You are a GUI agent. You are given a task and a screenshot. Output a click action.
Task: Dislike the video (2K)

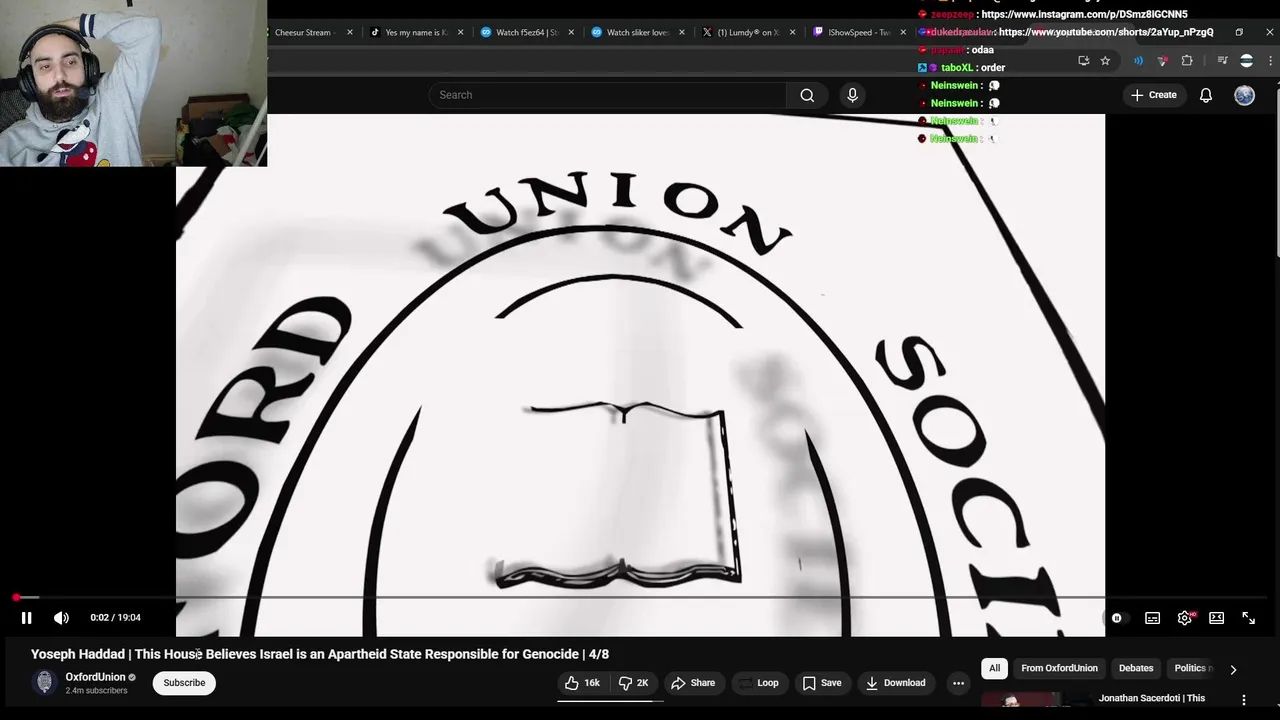(x=634, y=683)
